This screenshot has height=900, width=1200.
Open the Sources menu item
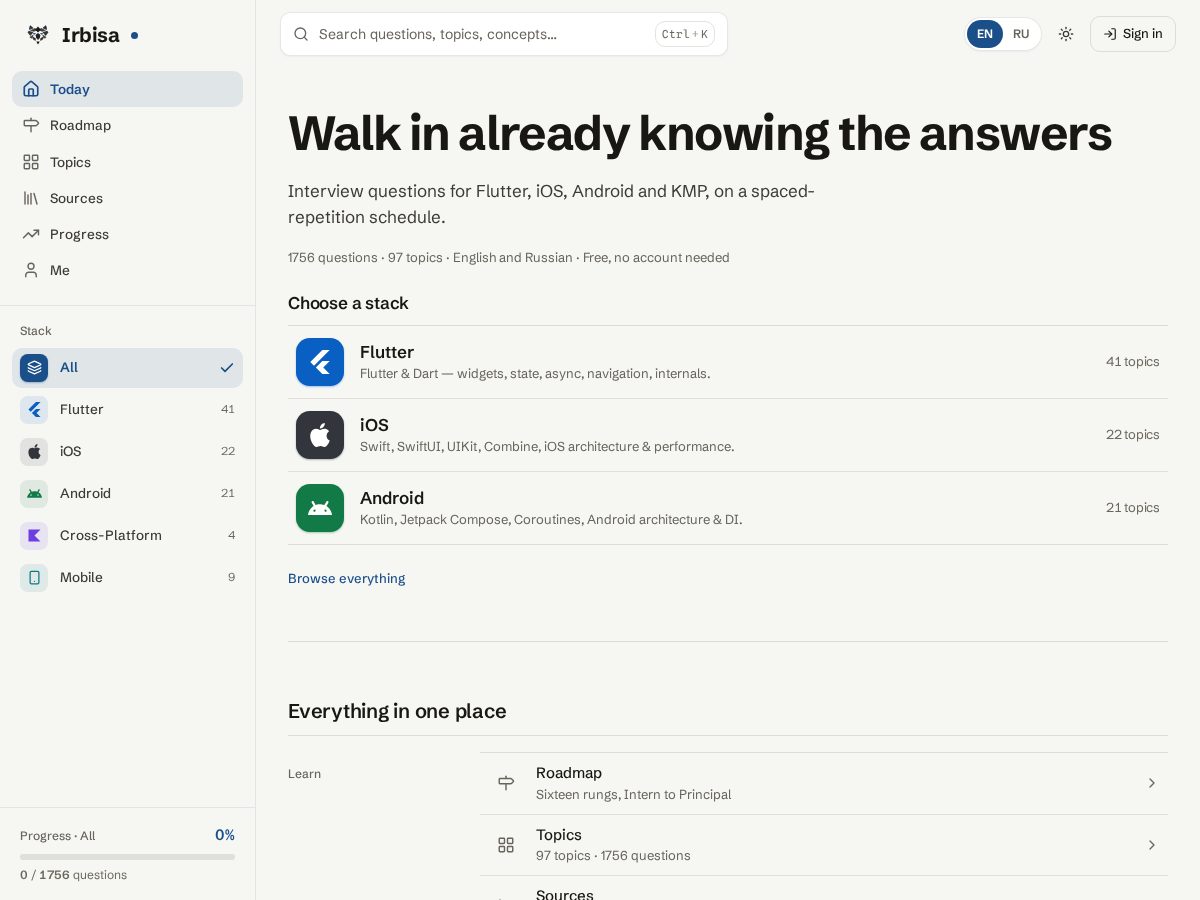(127, 198)
